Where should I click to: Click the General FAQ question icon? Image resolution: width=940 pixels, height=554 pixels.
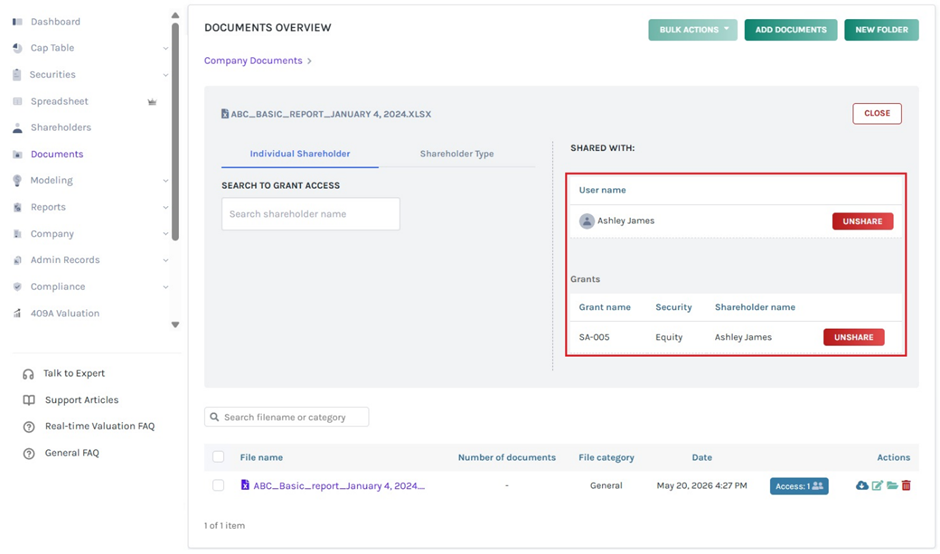point(28,454)
